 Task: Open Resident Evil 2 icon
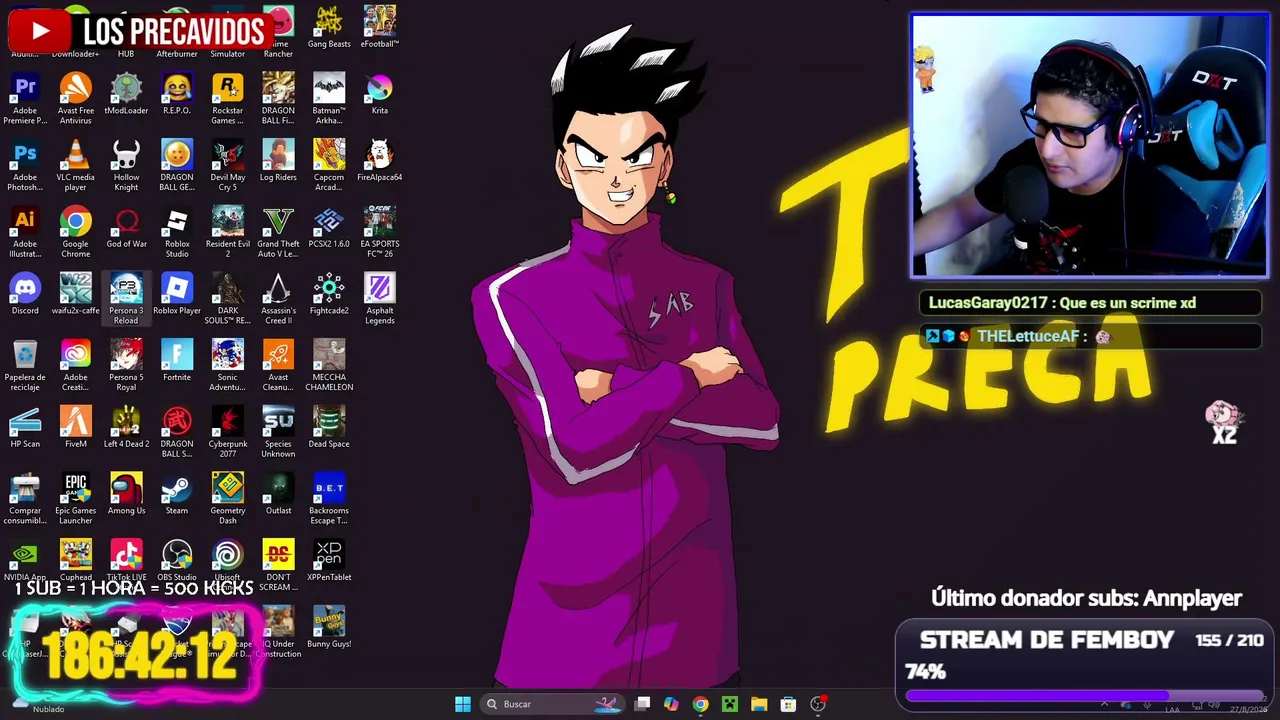point(228,232)
